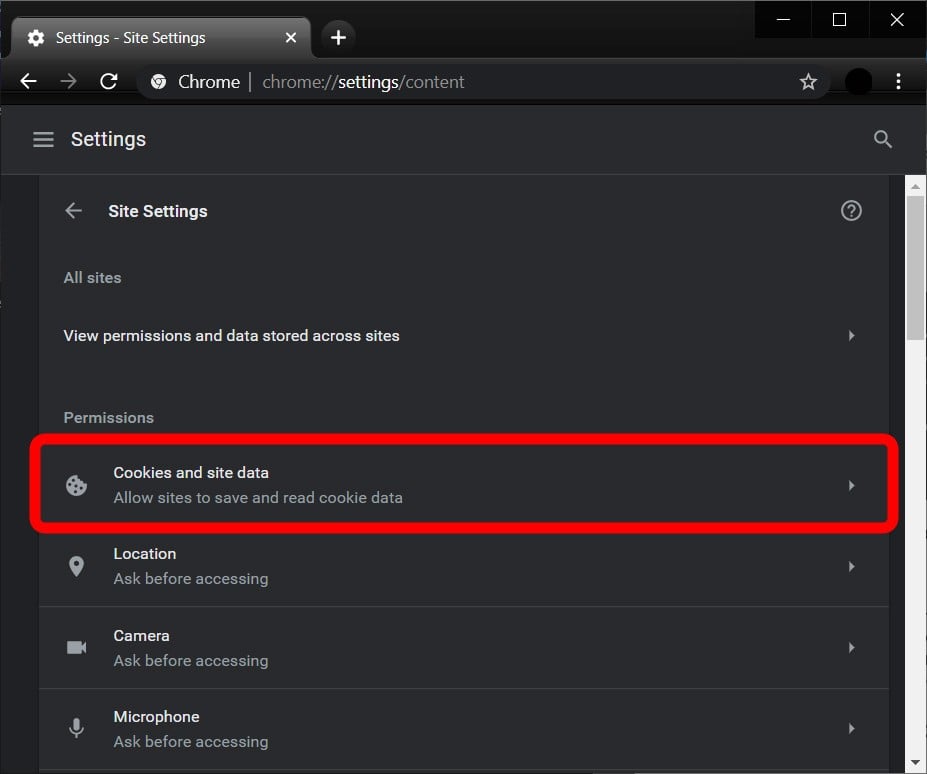Reload the page using the refresh icon
927x774 pixels.
pos(109,82)
